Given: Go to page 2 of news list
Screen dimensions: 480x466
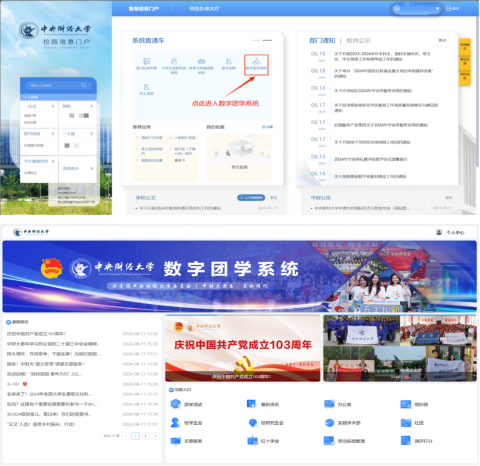Looking at the screenshot, I should (145, 436).
